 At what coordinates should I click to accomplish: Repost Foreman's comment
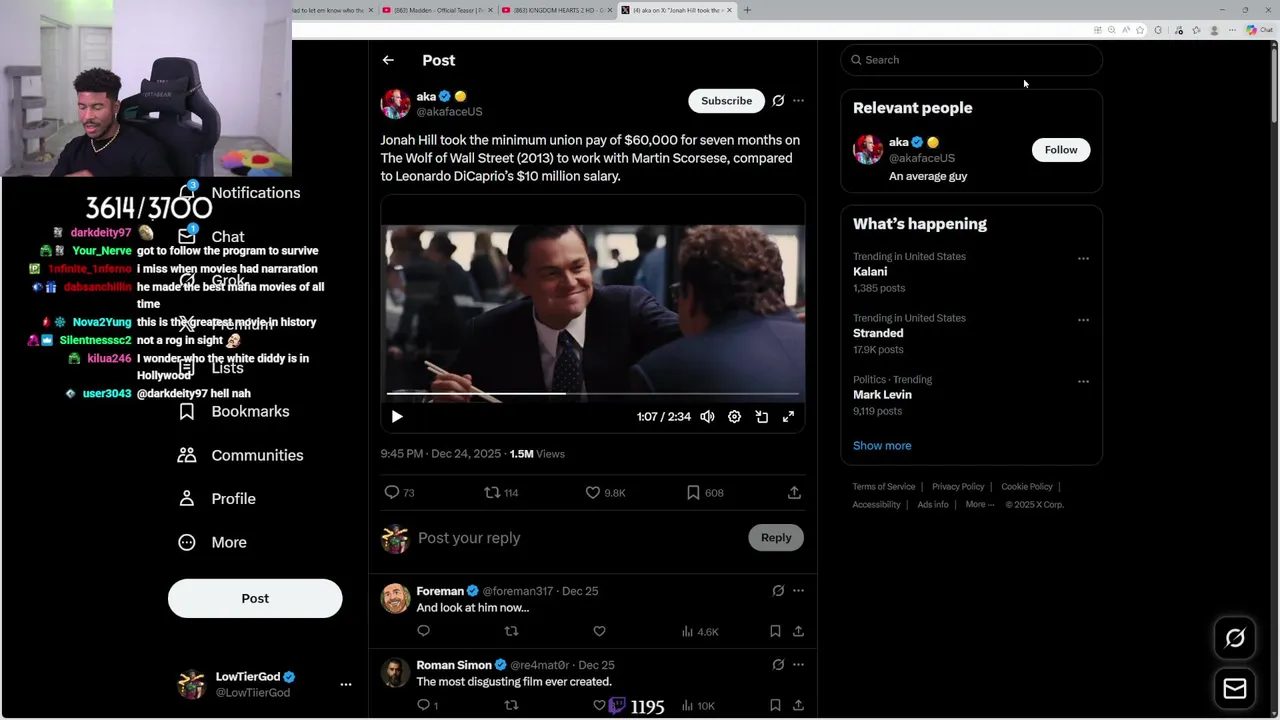click(x=511, y=631)
